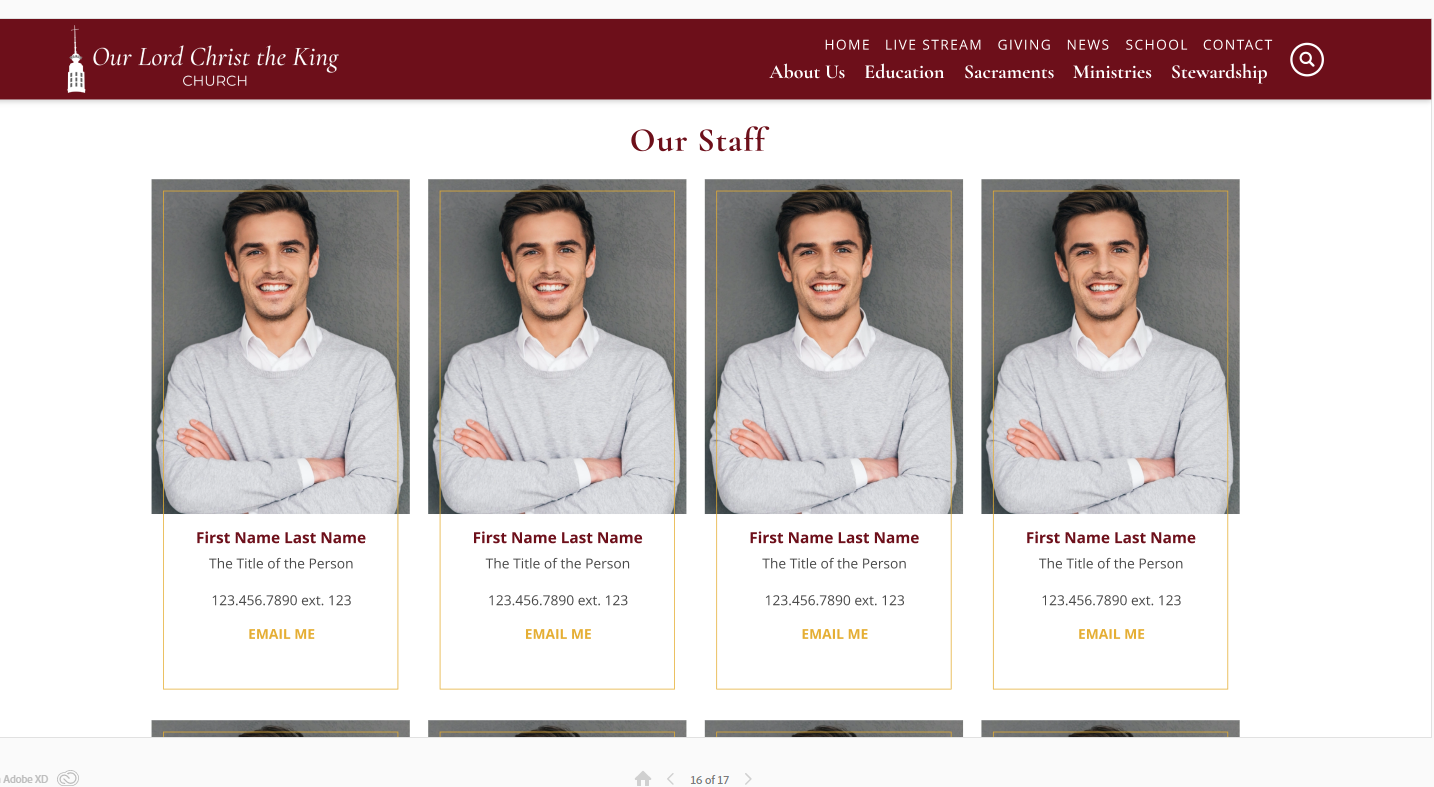Viewport: 1434px width, 787px height.
Task: Click the Creative Cloud icon at bottom-left
Action: pos(68,778)
